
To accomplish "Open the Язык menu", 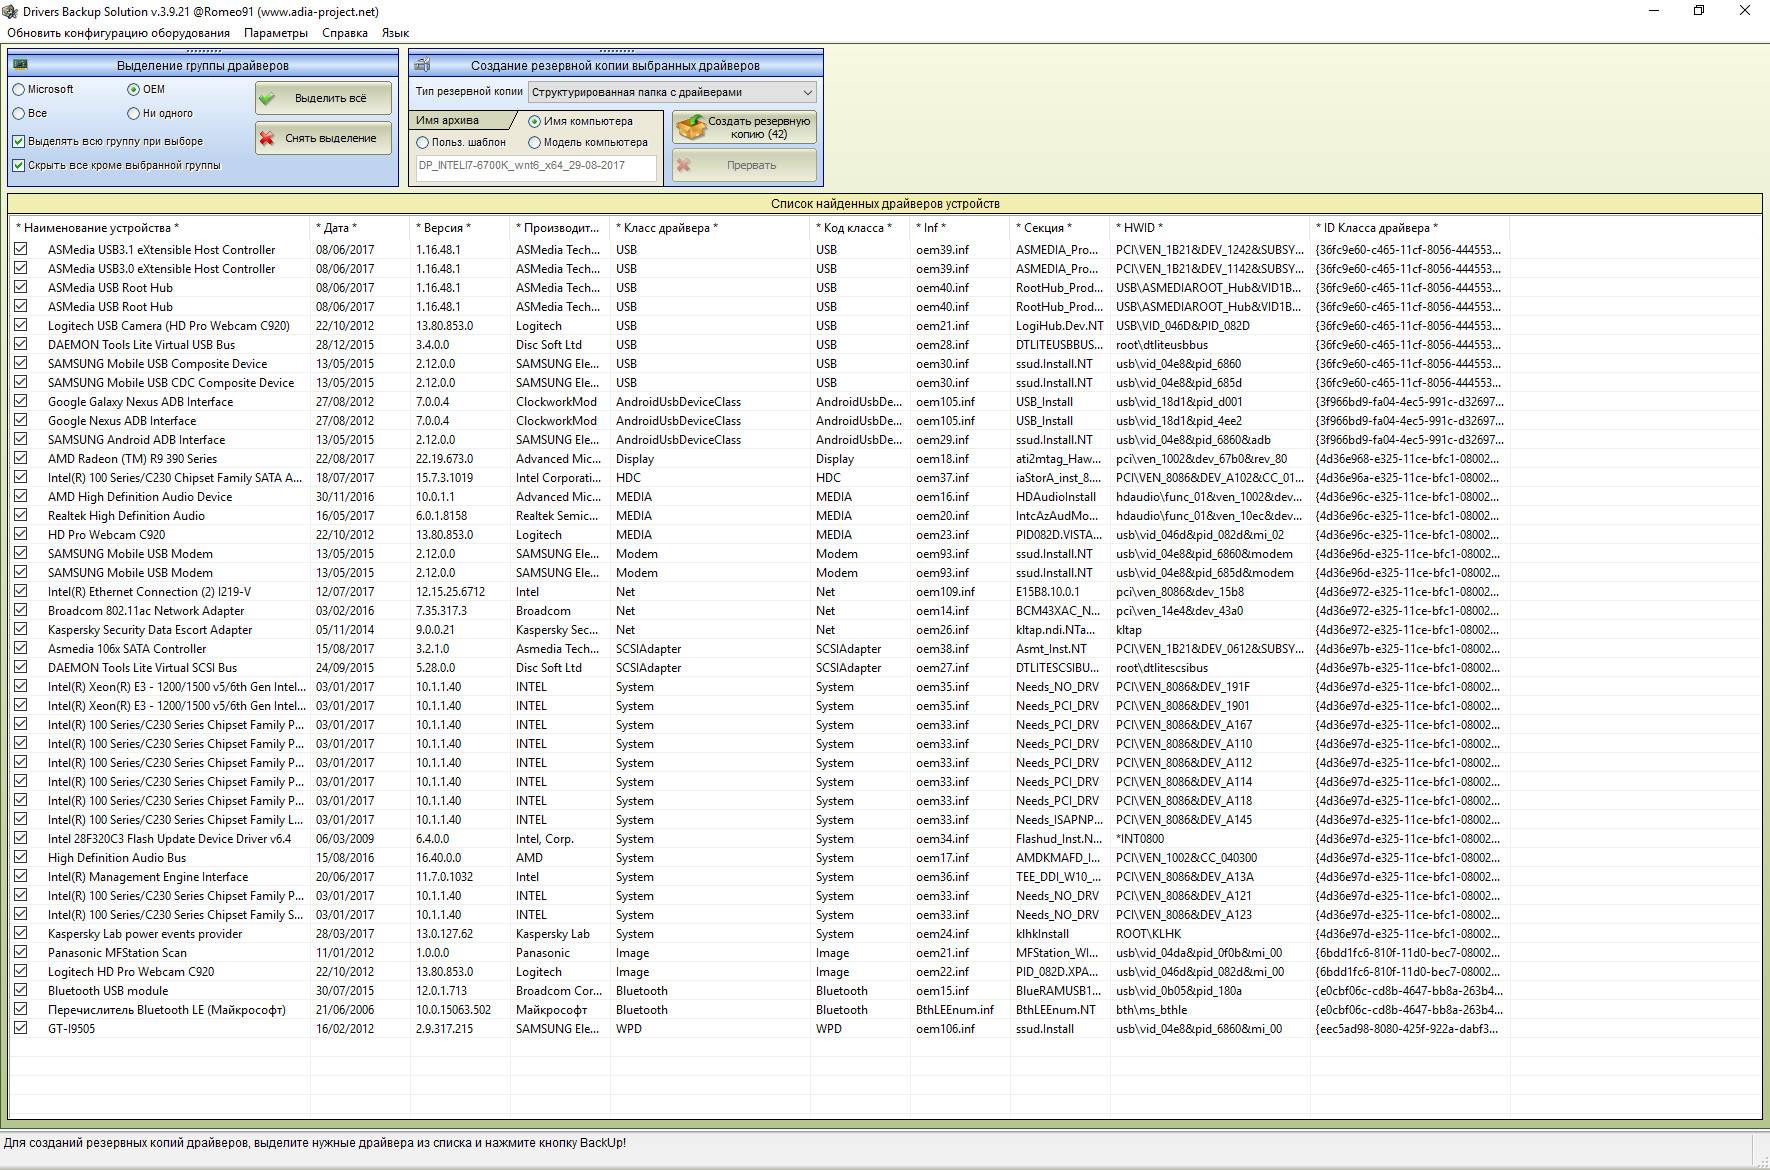I will tap(395, 33).
